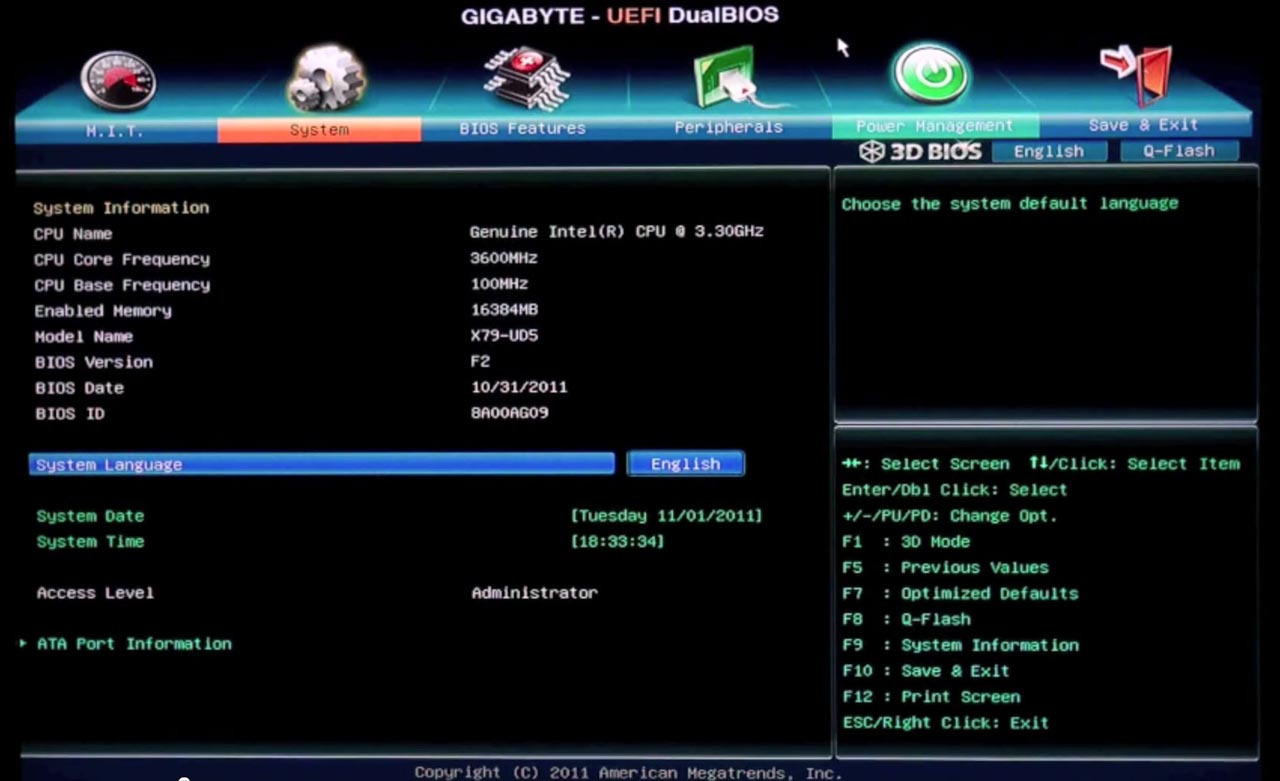Open the Save & Exit door icon
The height and width of the screenshot is (781, 1280).
point(1137,75)
